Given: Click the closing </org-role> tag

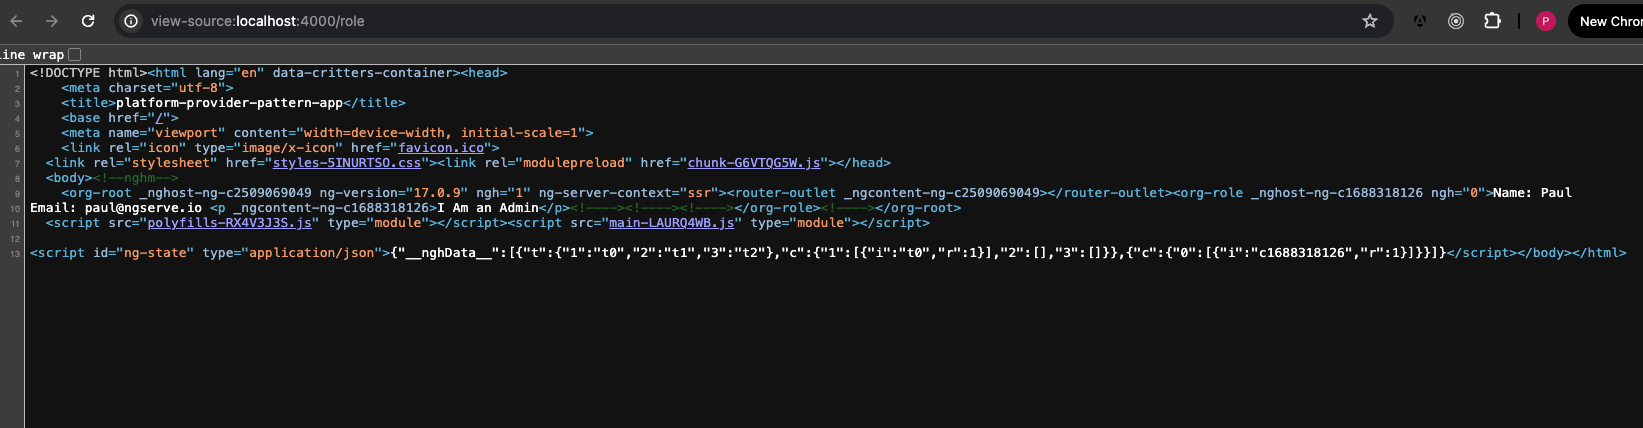Looking at the screenshot, I should pos(778,208).
